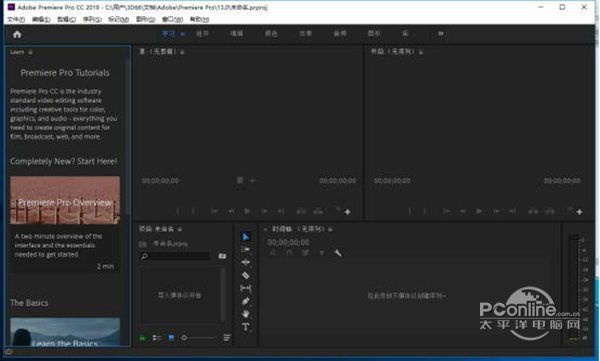Open the 标记(M) menu
This screenshot has height=361, width=600.
(x=119, y=19)
